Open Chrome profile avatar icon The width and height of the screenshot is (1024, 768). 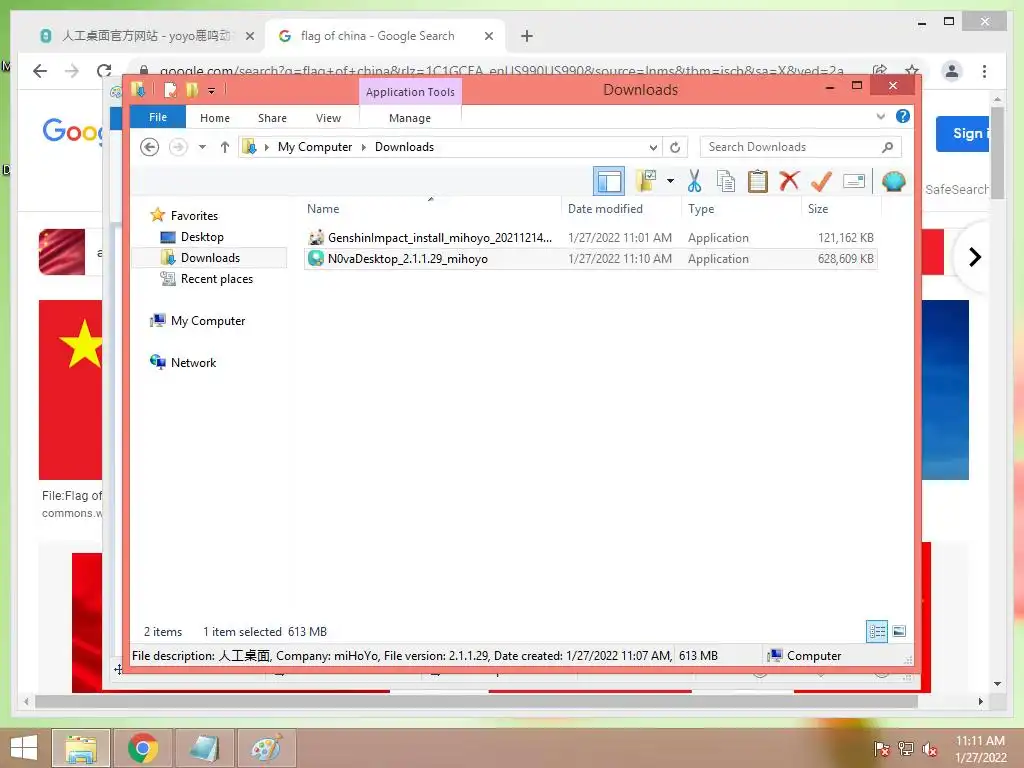point(952,71)
